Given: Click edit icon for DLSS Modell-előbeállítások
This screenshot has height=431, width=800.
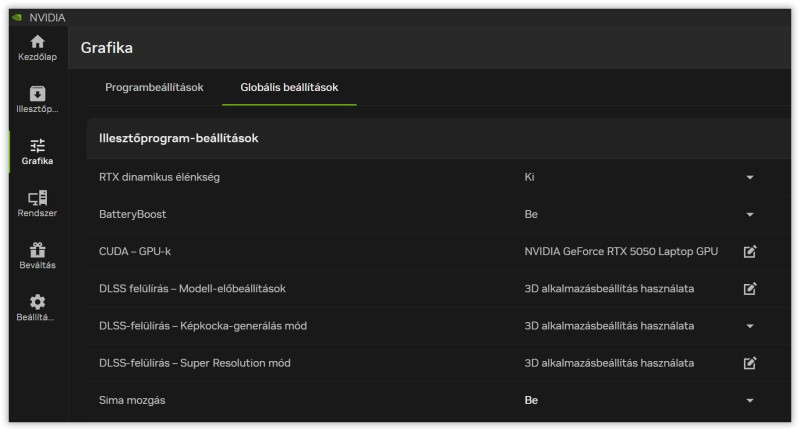Looking at the screenshot, I should [x=750, y=288].
